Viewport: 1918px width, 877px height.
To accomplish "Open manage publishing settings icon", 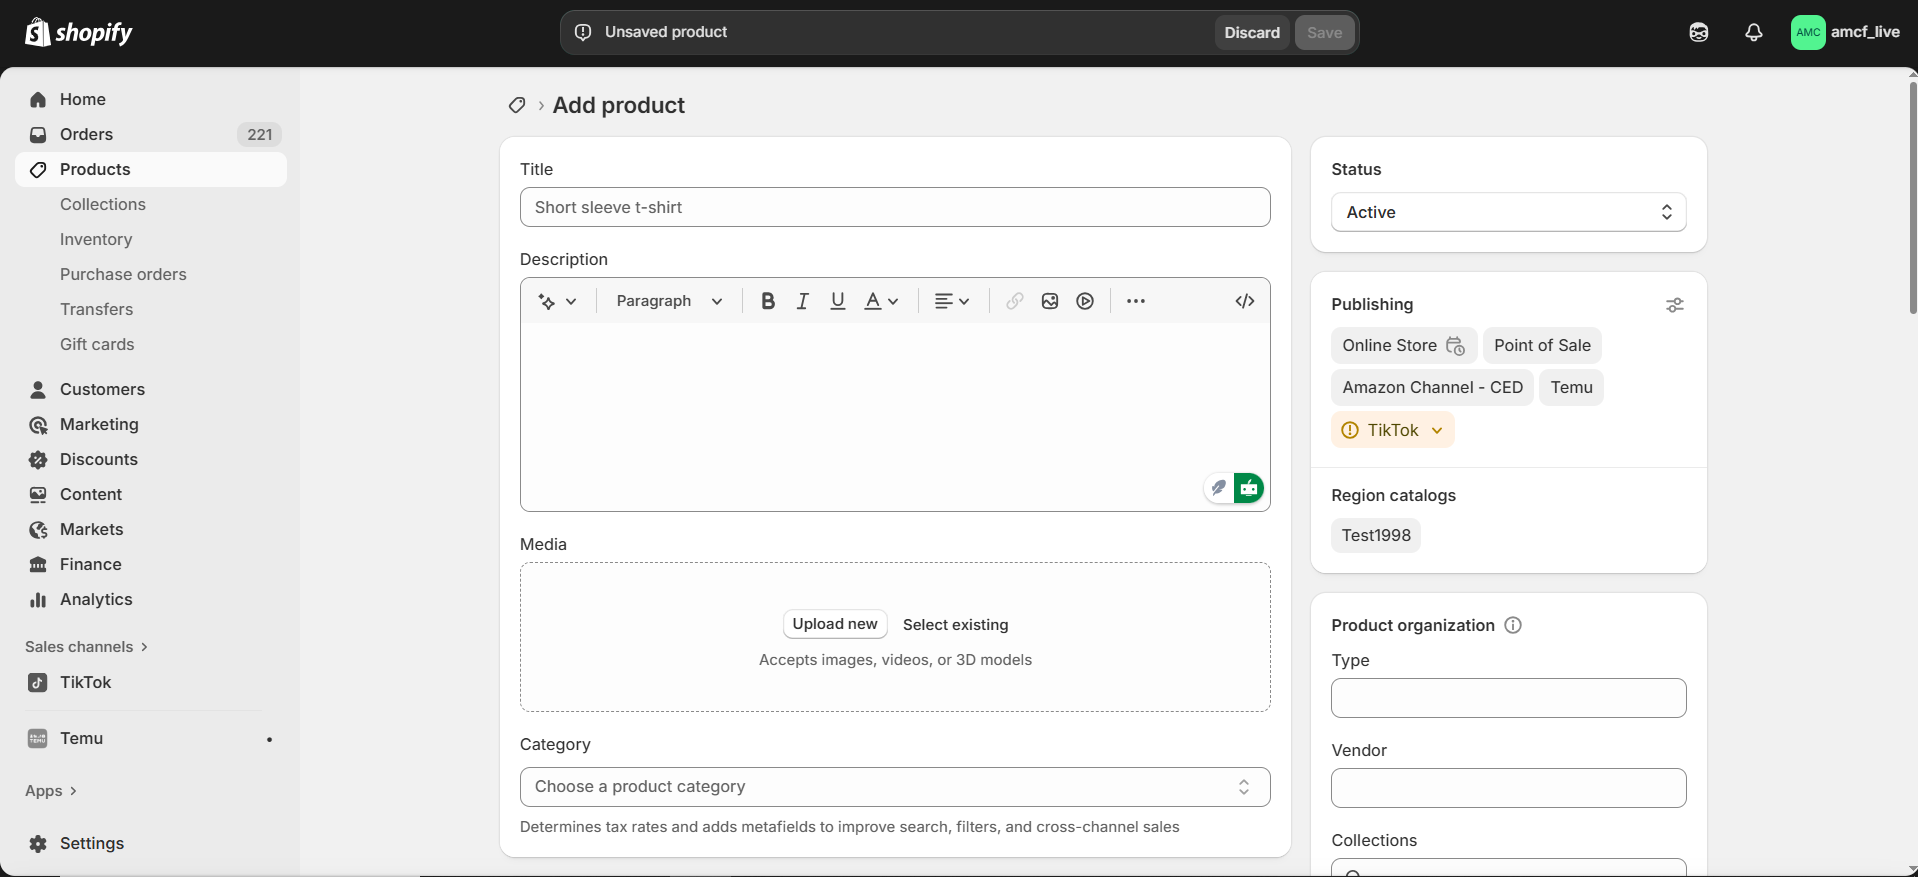I will pos(1674,305).
